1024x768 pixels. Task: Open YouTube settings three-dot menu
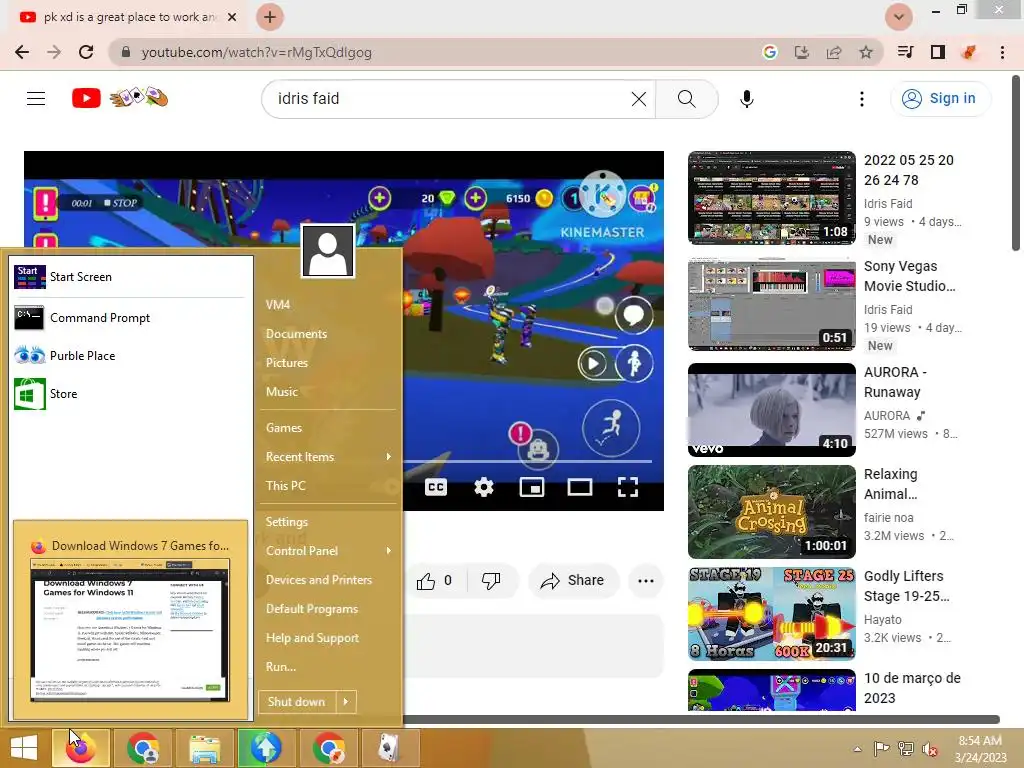coord(861,99)
